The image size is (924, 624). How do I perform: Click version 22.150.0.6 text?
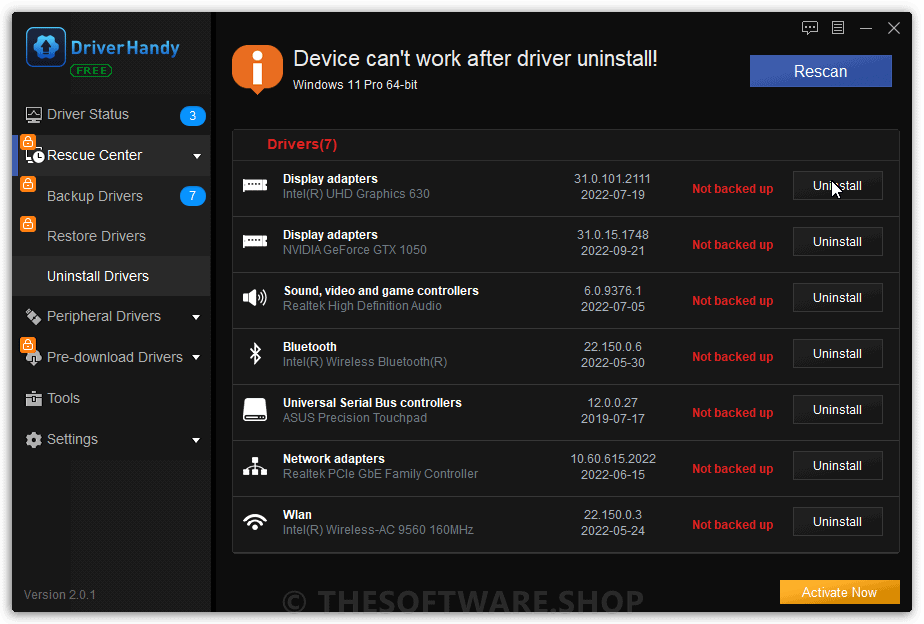coord(613,346)
